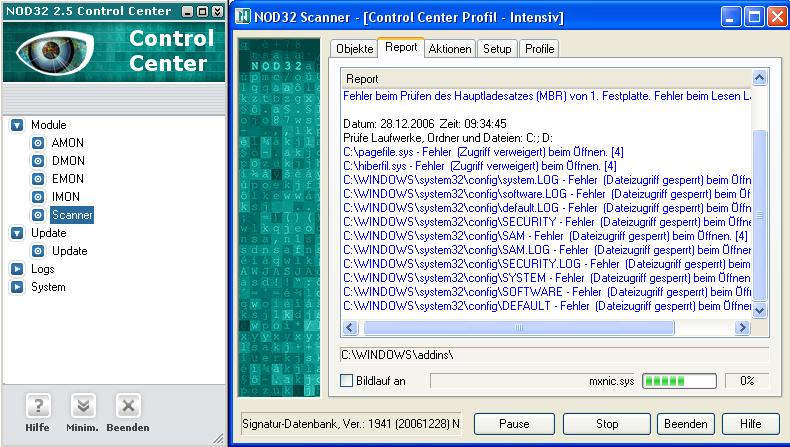The image size is (790, 447).
Task: Click report scroll up arrow
Action: [759, 78]
